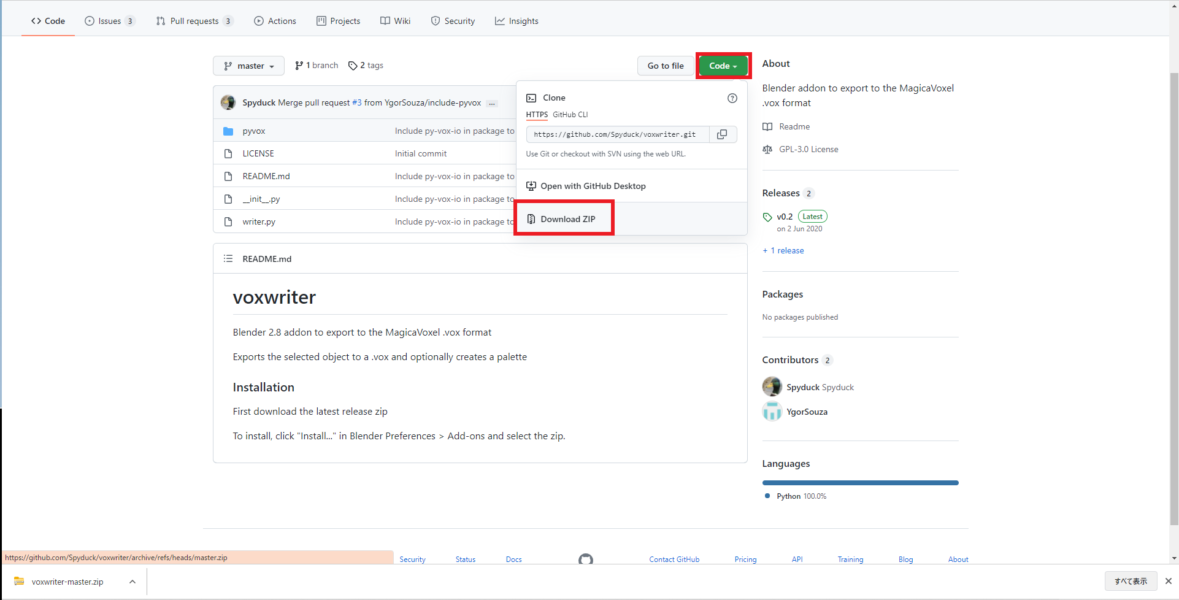The height and width of the screenshot is (600, 1179).
Task: Open the Issues tab
Action: point(110,21)
